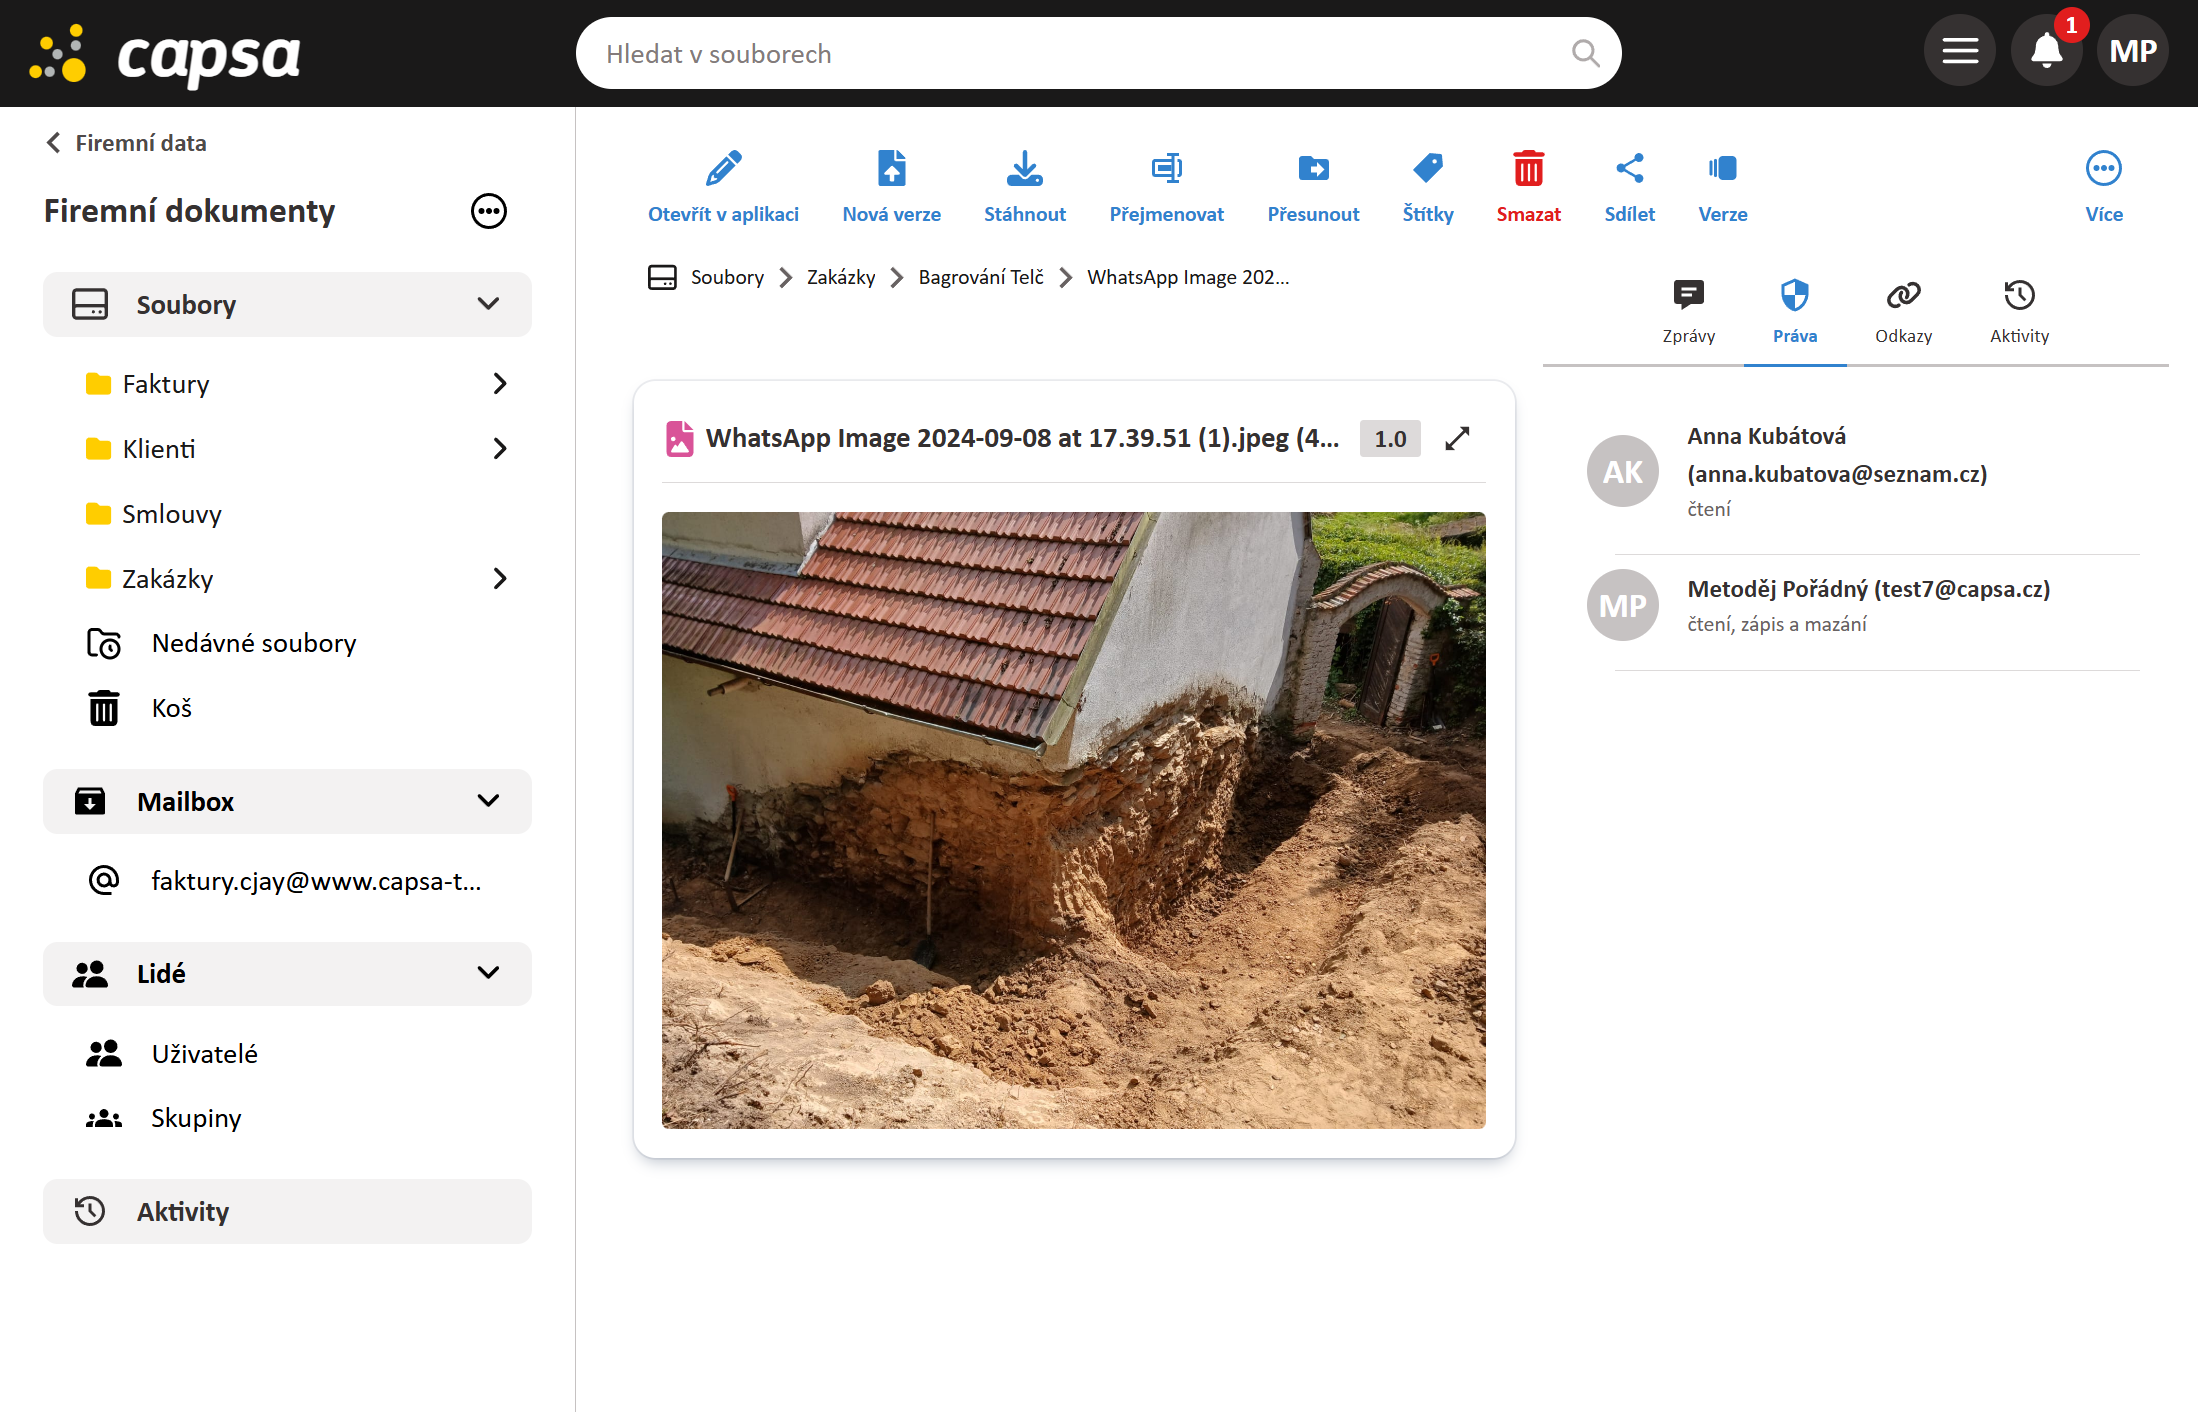Open Přejmenovat rename tool

point(1166,170)
